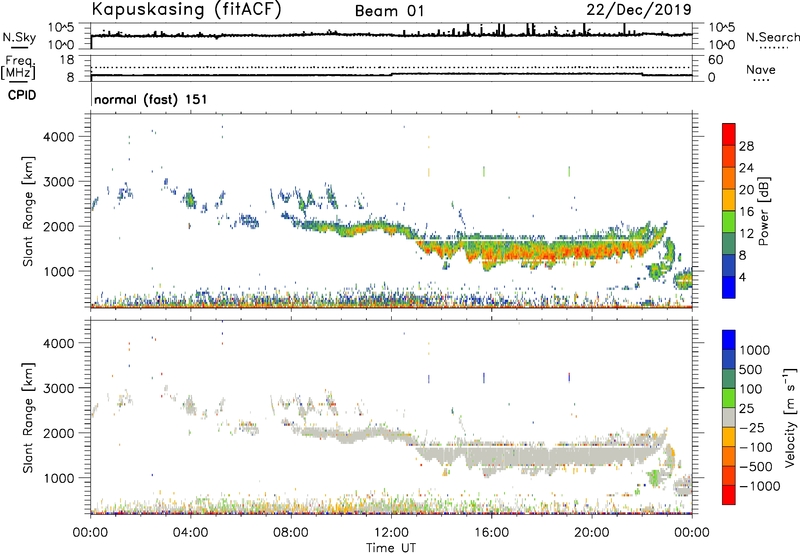
Task: Click the "28" value on the power colorbar
Action: tap(746, 146)
